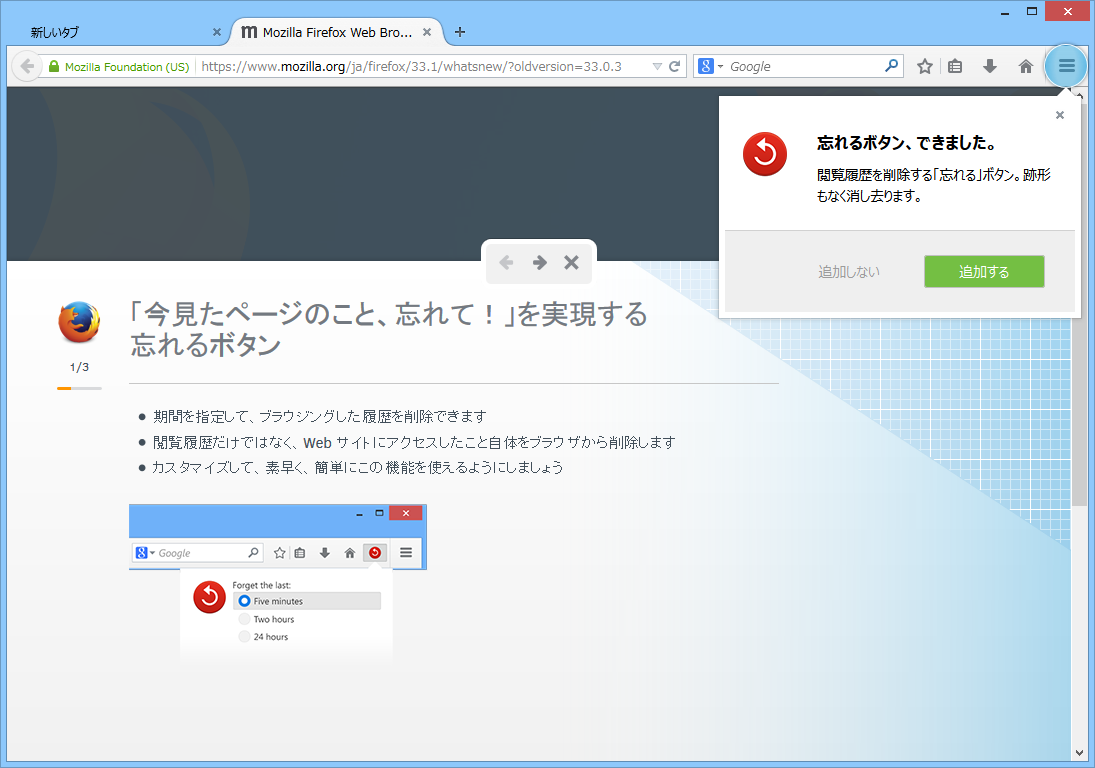This screenshot has height=768, width=1095.
Task: Open the Downloads arrow icon
Action: 988,65
